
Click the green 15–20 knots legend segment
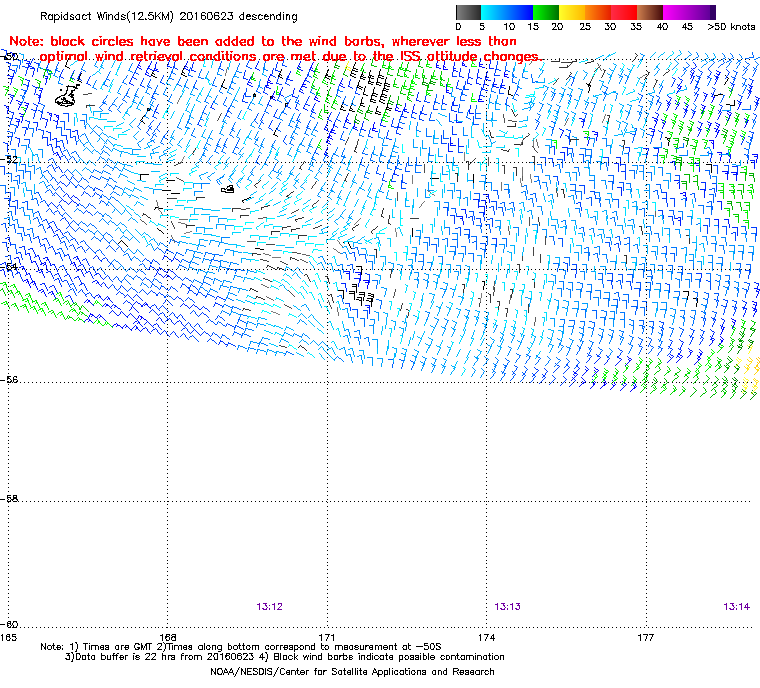[x=546, y=12]
